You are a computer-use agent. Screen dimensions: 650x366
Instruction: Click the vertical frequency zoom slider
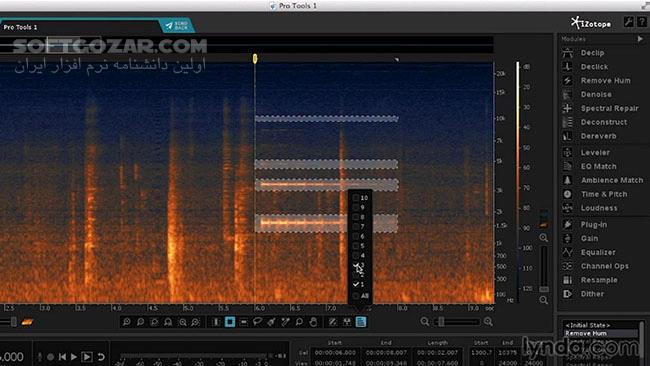coord(544,289)
